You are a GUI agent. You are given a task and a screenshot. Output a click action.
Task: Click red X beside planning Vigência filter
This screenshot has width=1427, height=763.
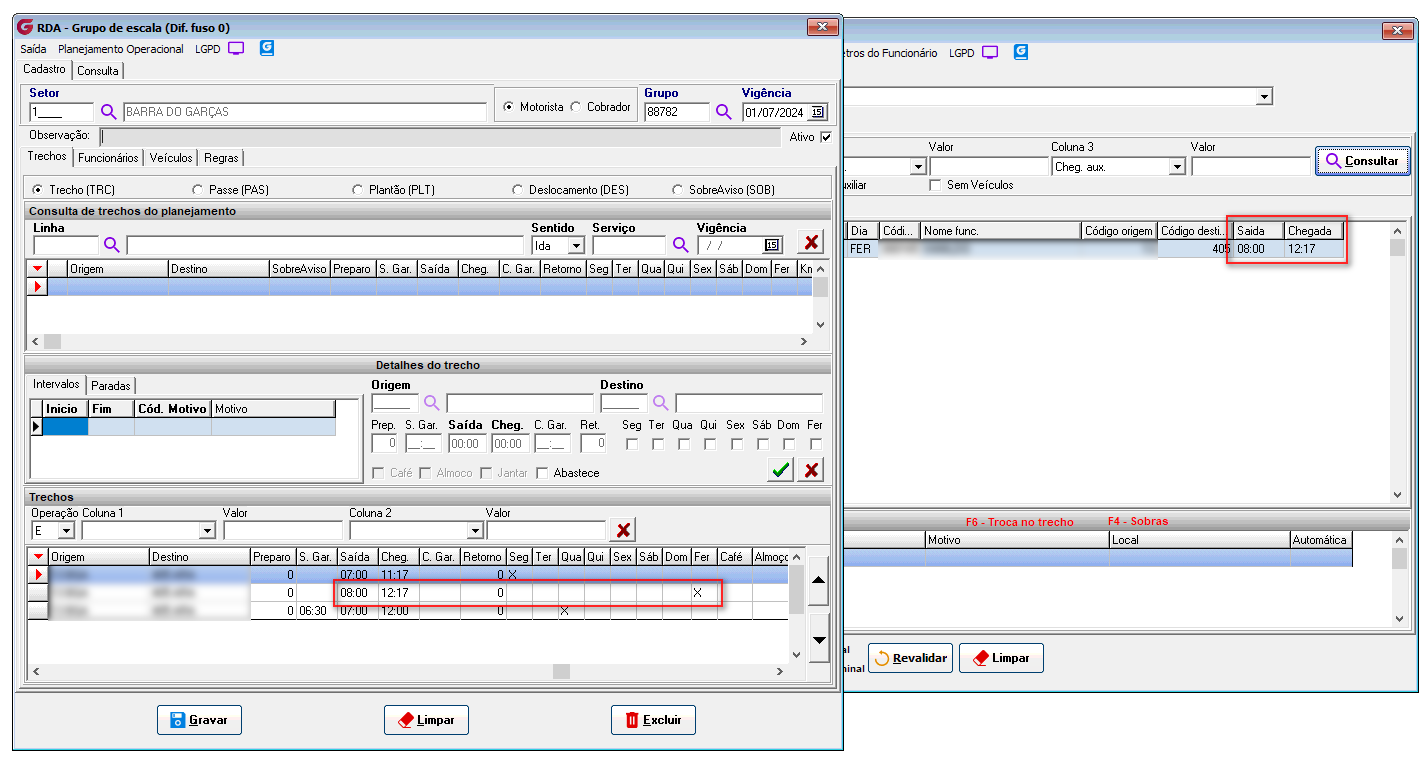[811, 242]
